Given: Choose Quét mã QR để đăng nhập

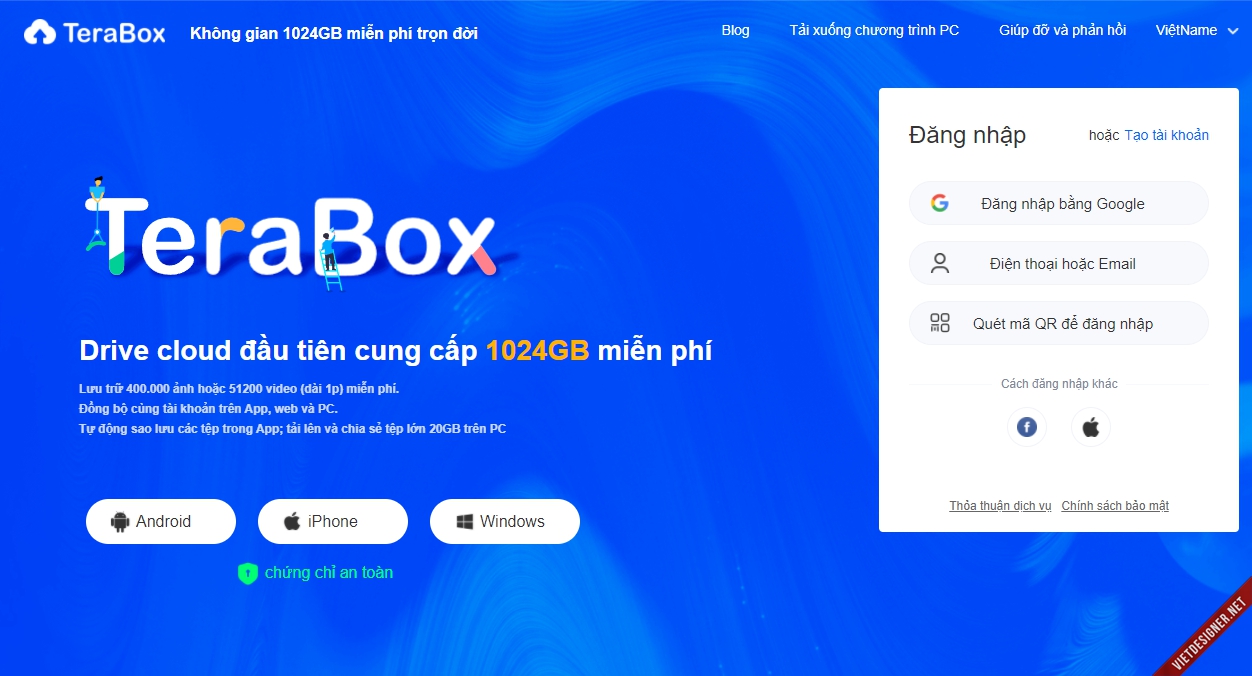Looking at the screenshot, I should 1059,323.
